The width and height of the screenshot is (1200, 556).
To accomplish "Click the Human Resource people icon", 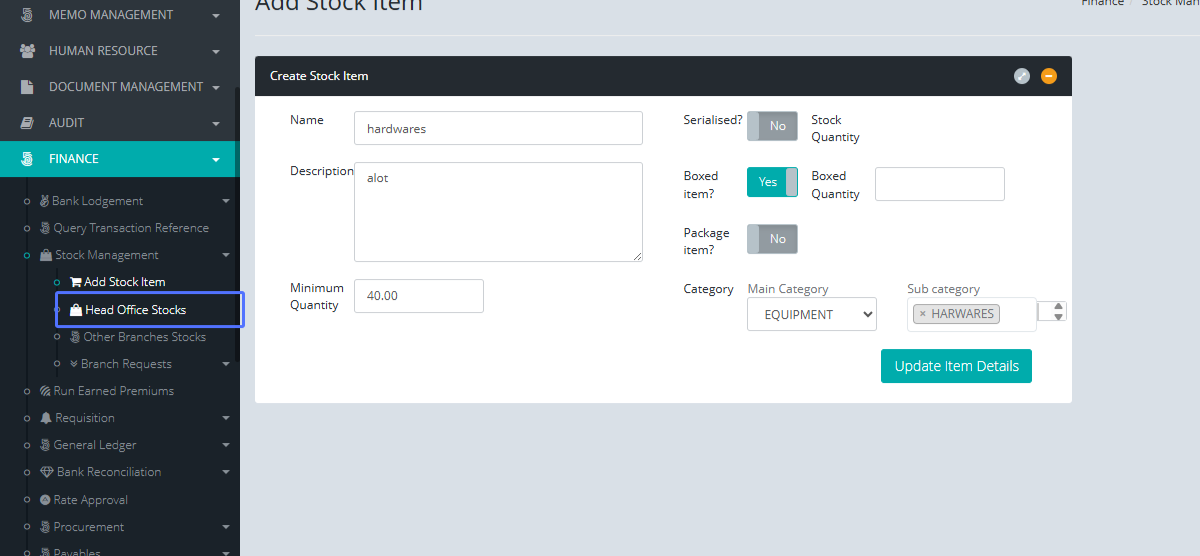I will pos(28,51).
